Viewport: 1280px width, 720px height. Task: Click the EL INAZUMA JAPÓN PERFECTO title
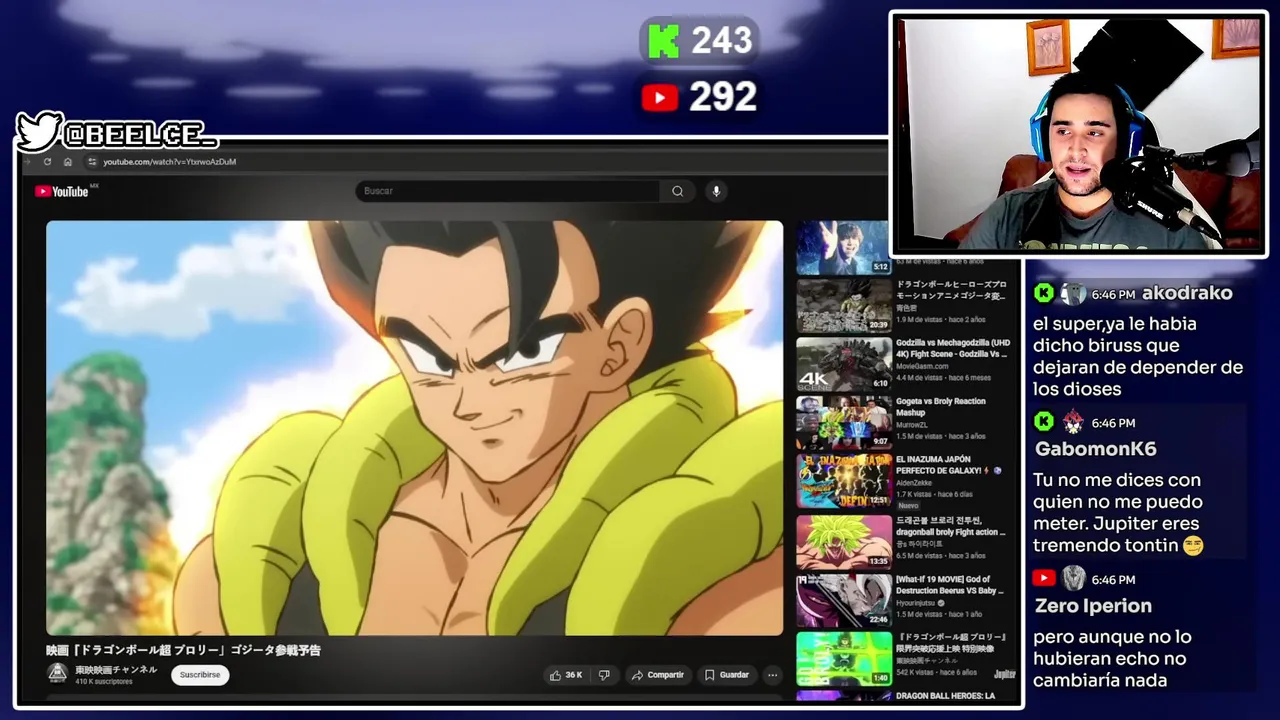(x=948, y=465)
